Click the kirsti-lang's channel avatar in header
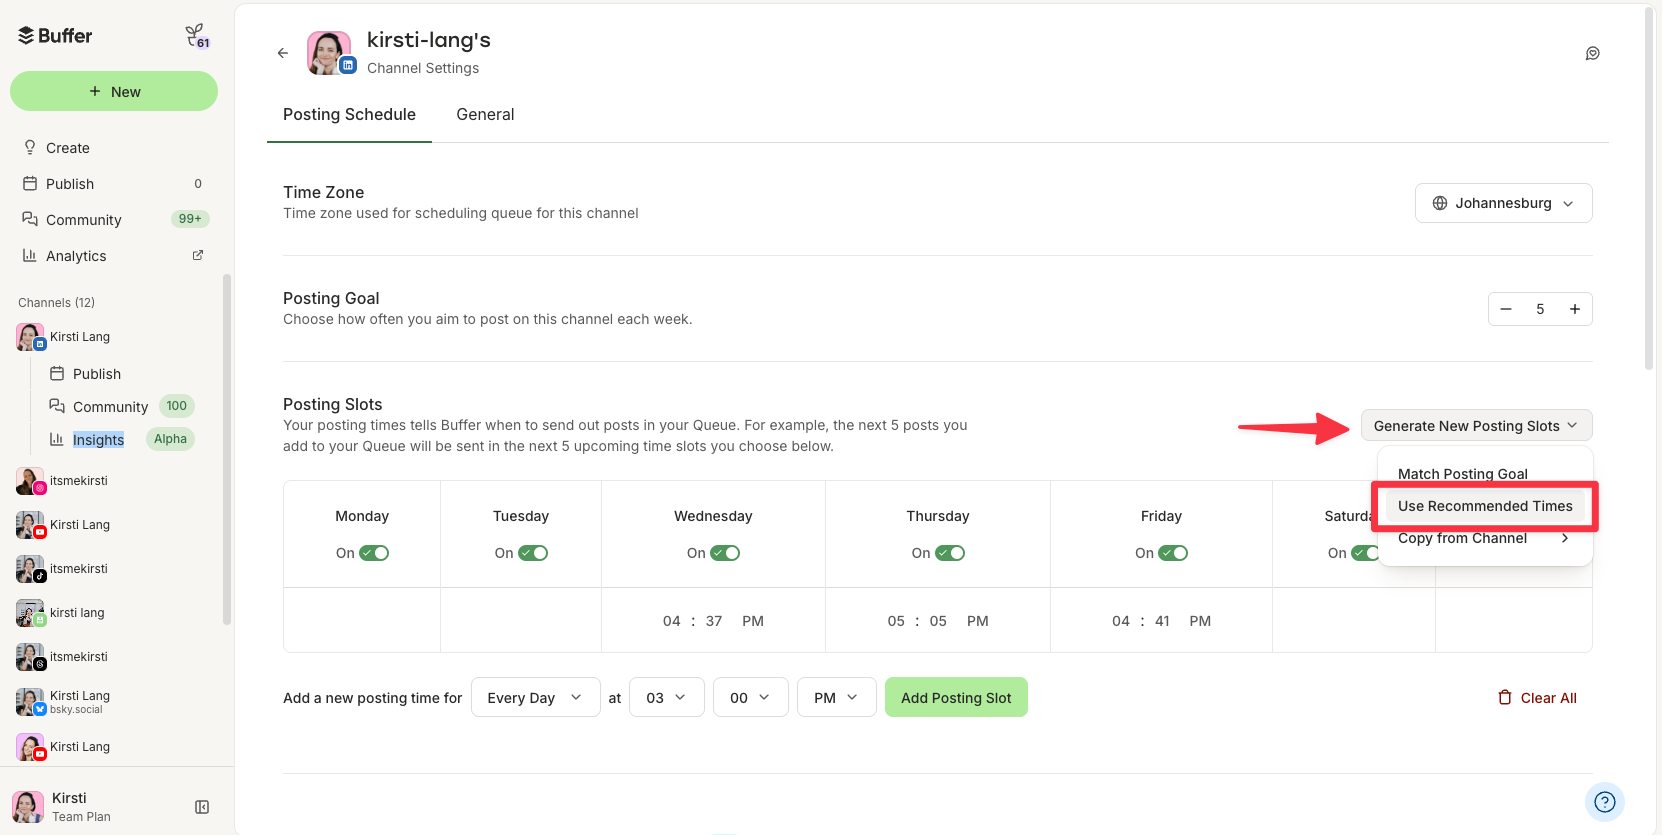Viewport: 1662px width, 835px height. [x=330, y=53]
